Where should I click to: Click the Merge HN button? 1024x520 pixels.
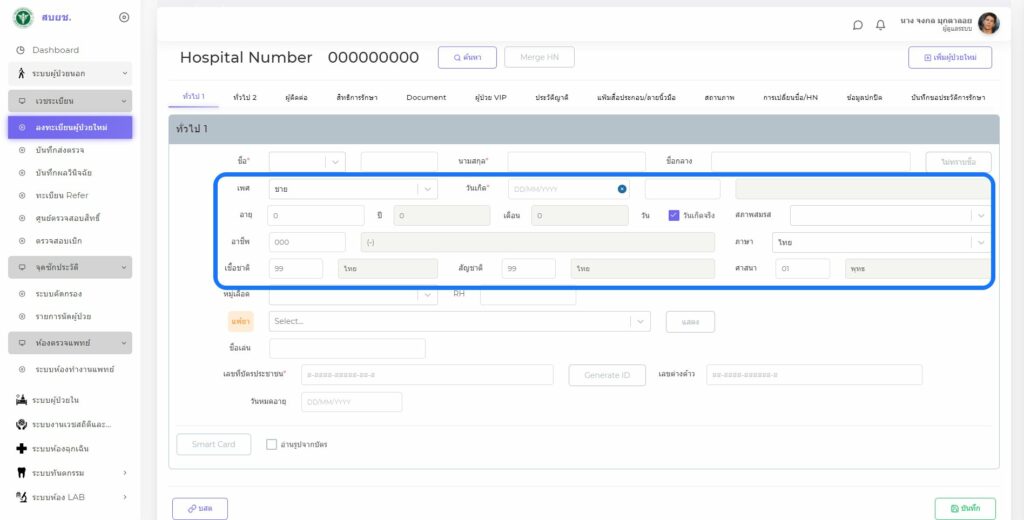tap(539, 58)
